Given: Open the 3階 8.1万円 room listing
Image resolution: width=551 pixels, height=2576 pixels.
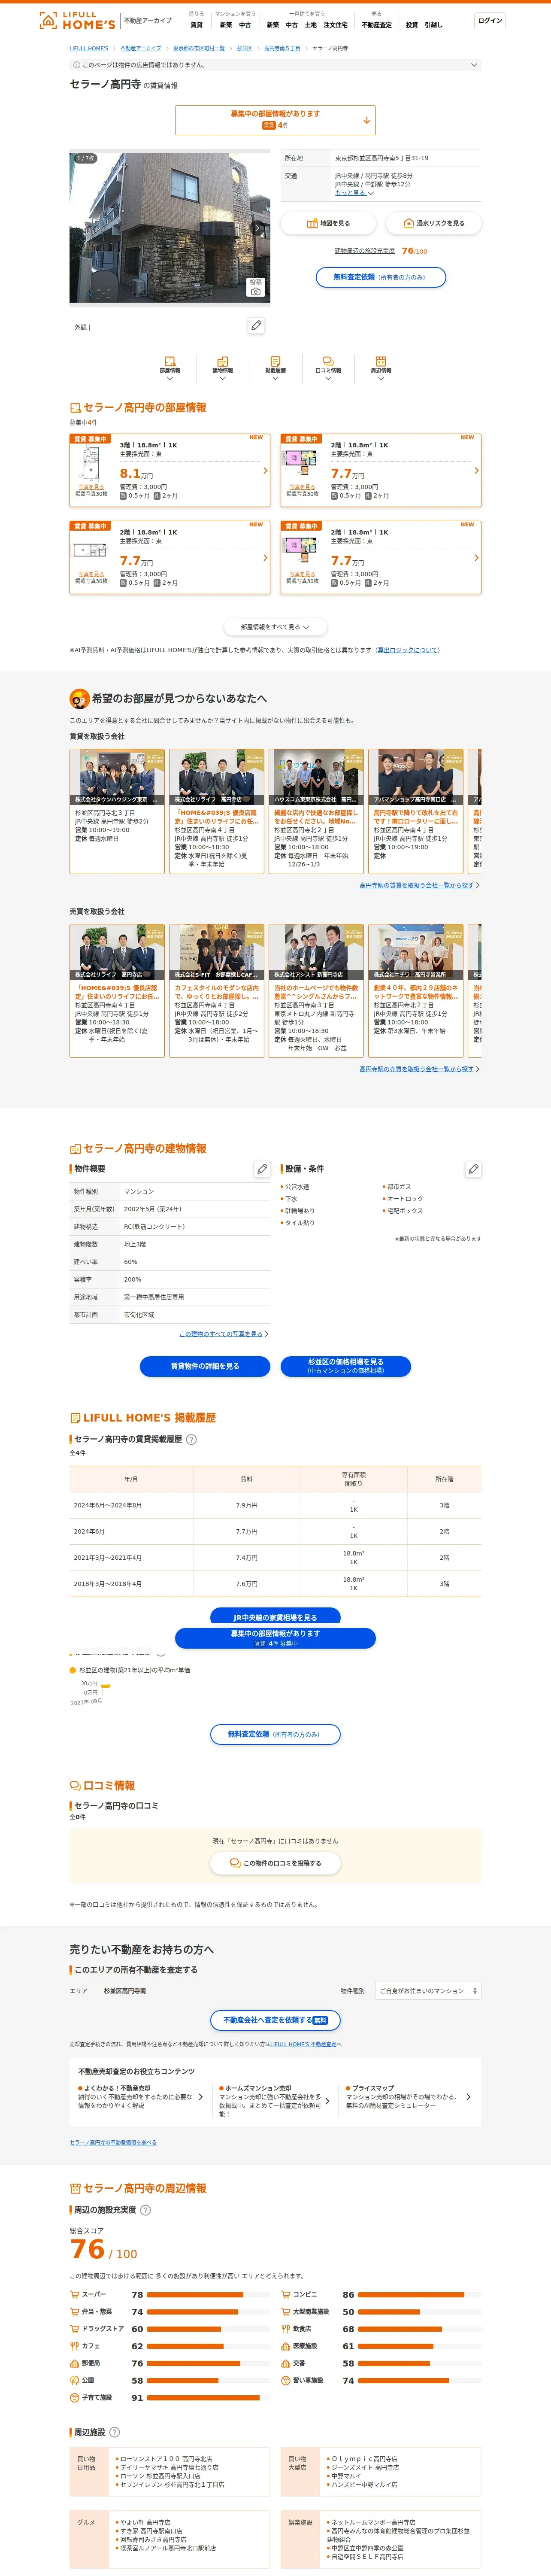Looking at the screenshot, I should click(170, 470).
